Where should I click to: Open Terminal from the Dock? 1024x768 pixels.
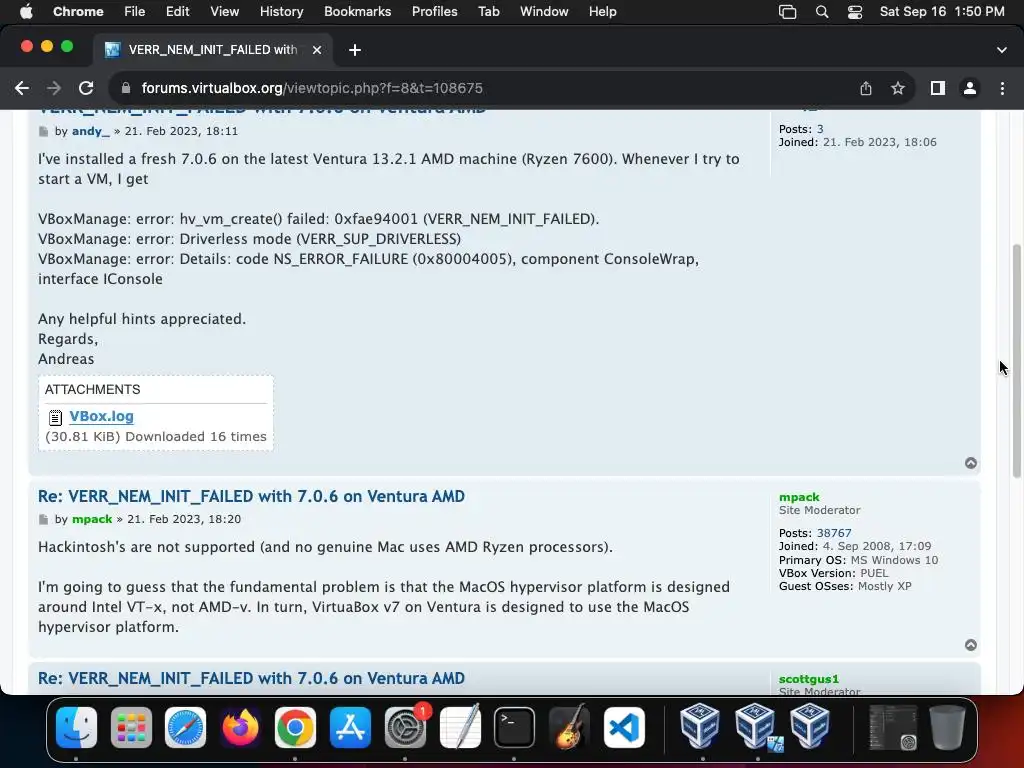pos(515,728)
